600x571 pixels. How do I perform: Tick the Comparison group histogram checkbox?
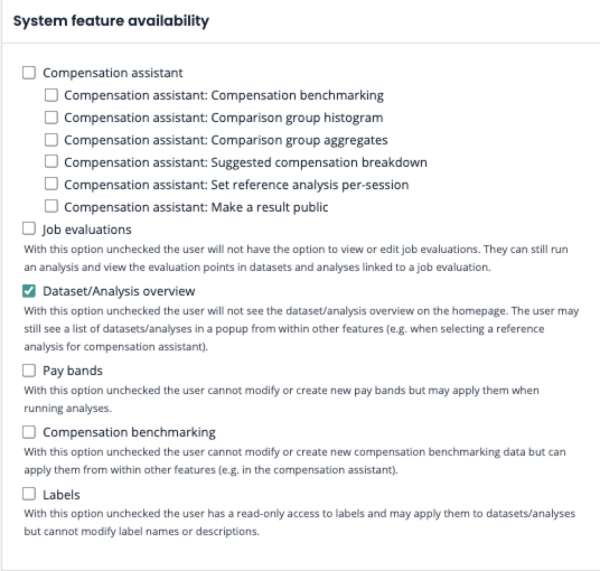click(51, 118)
